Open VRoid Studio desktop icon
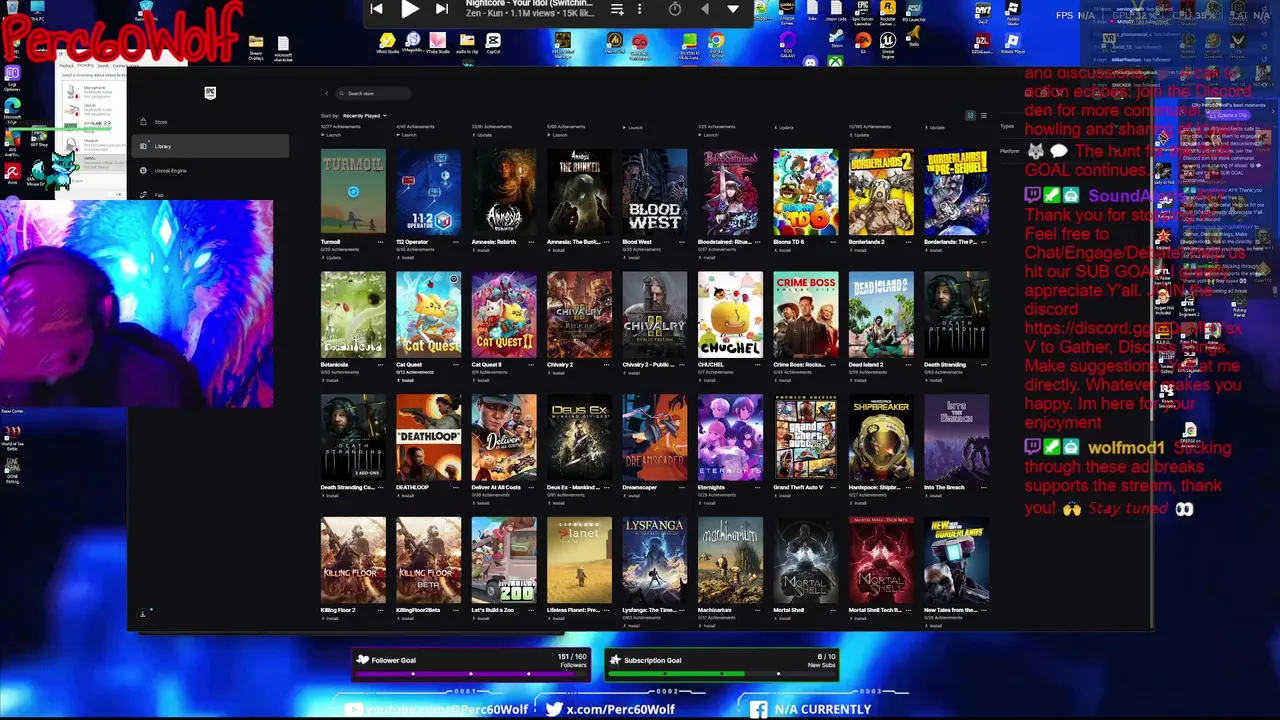Screen dimensions: 1280x720 387,42
